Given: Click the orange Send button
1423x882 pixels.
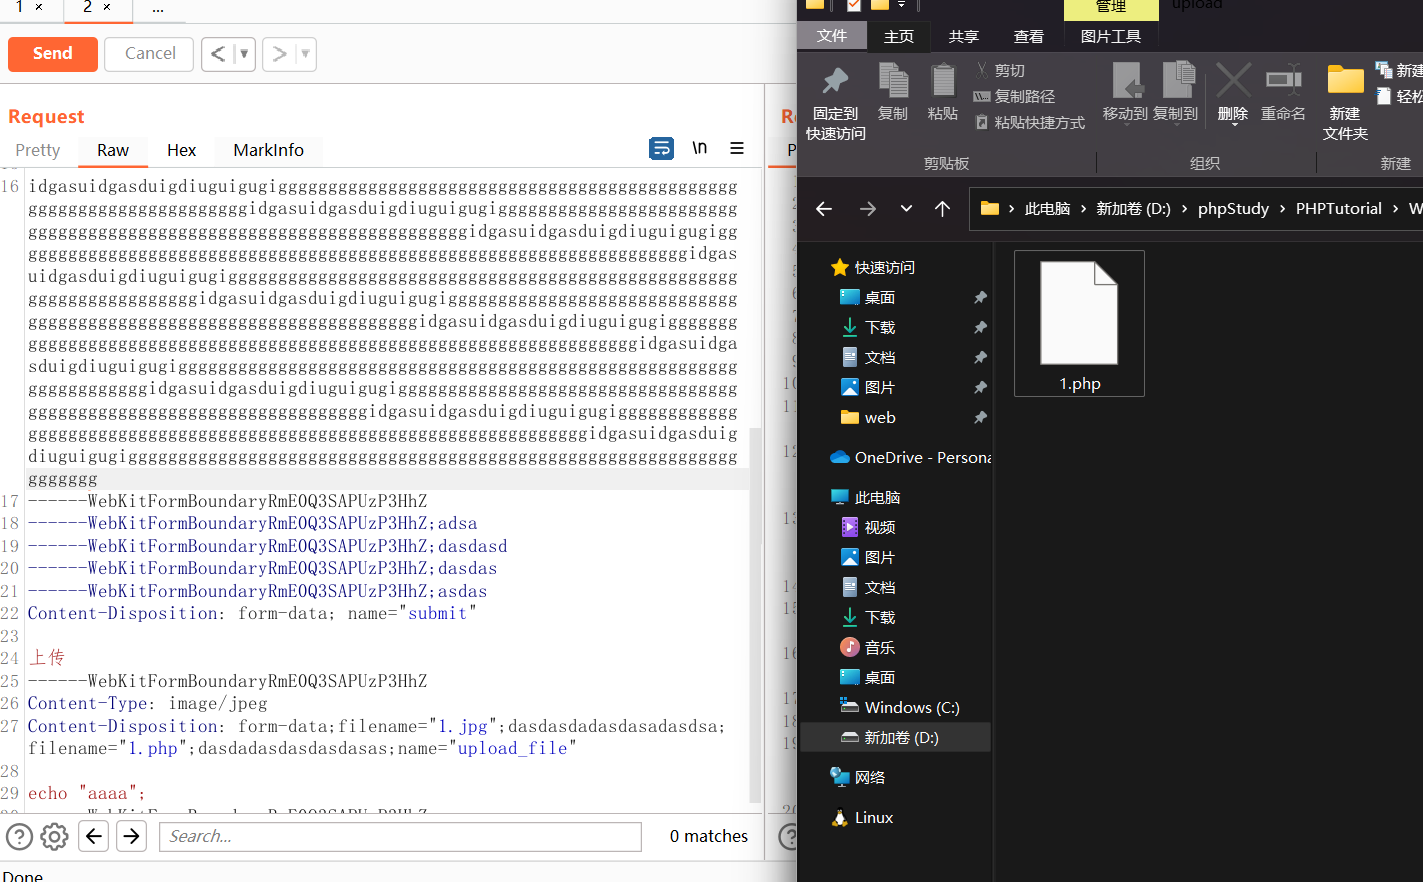Looking at the screenshot, I should 53,54.
